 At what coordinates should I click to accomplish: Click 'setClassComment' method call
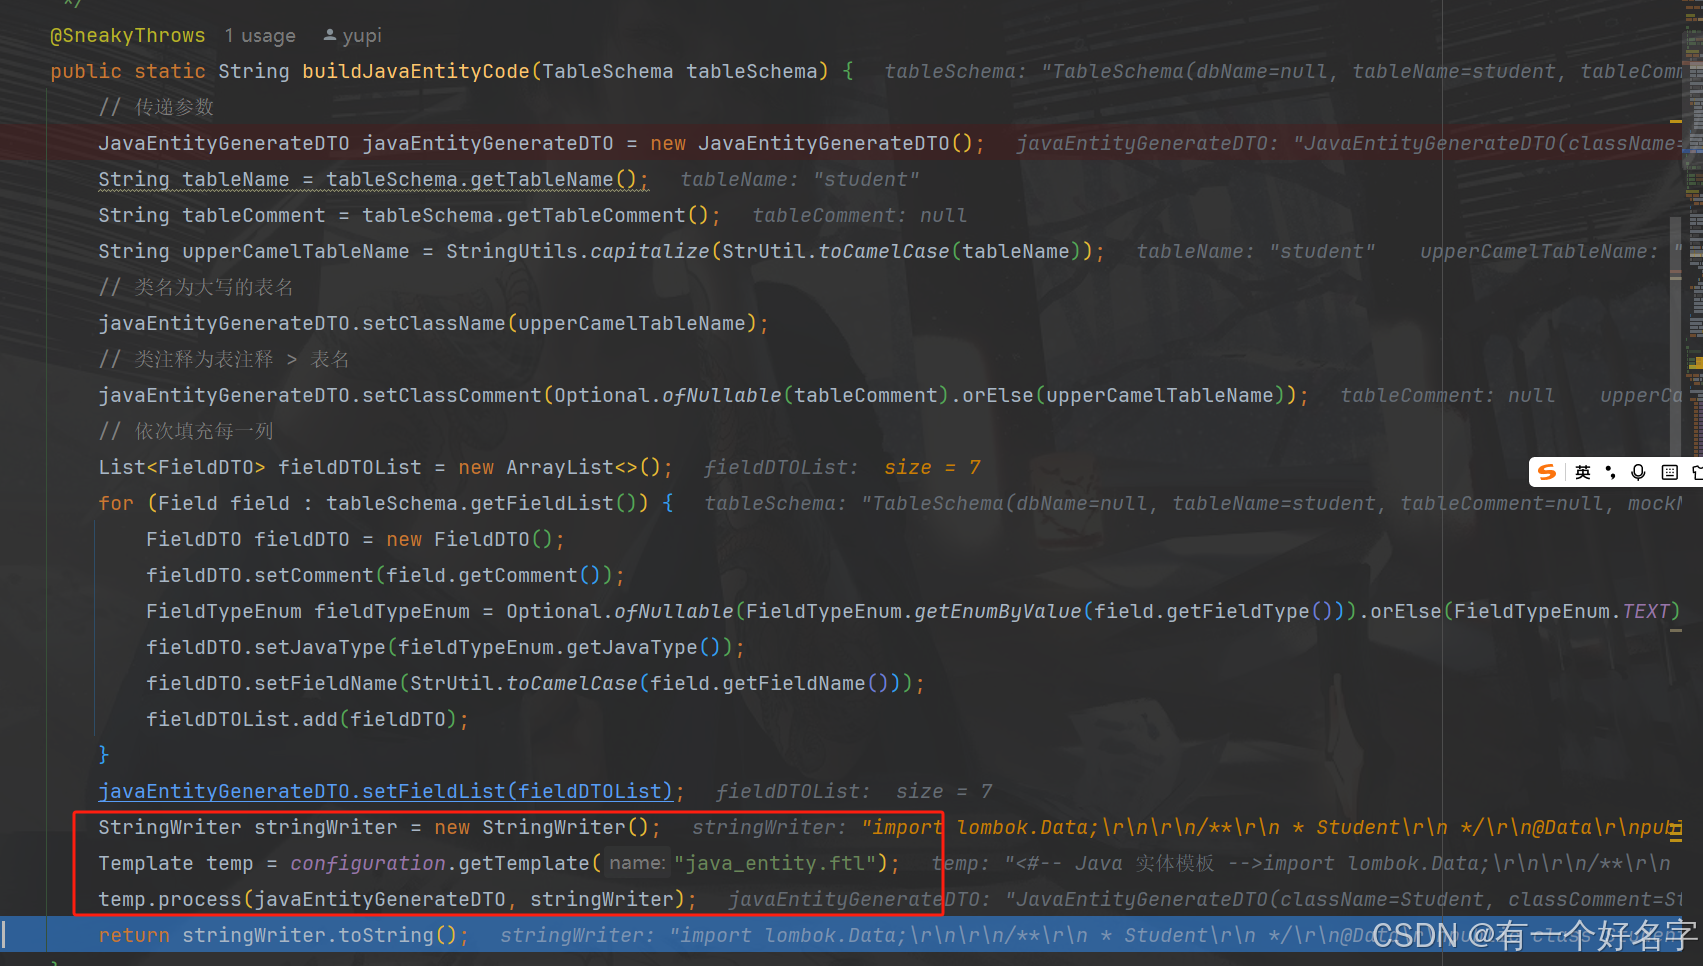point(452,396)
